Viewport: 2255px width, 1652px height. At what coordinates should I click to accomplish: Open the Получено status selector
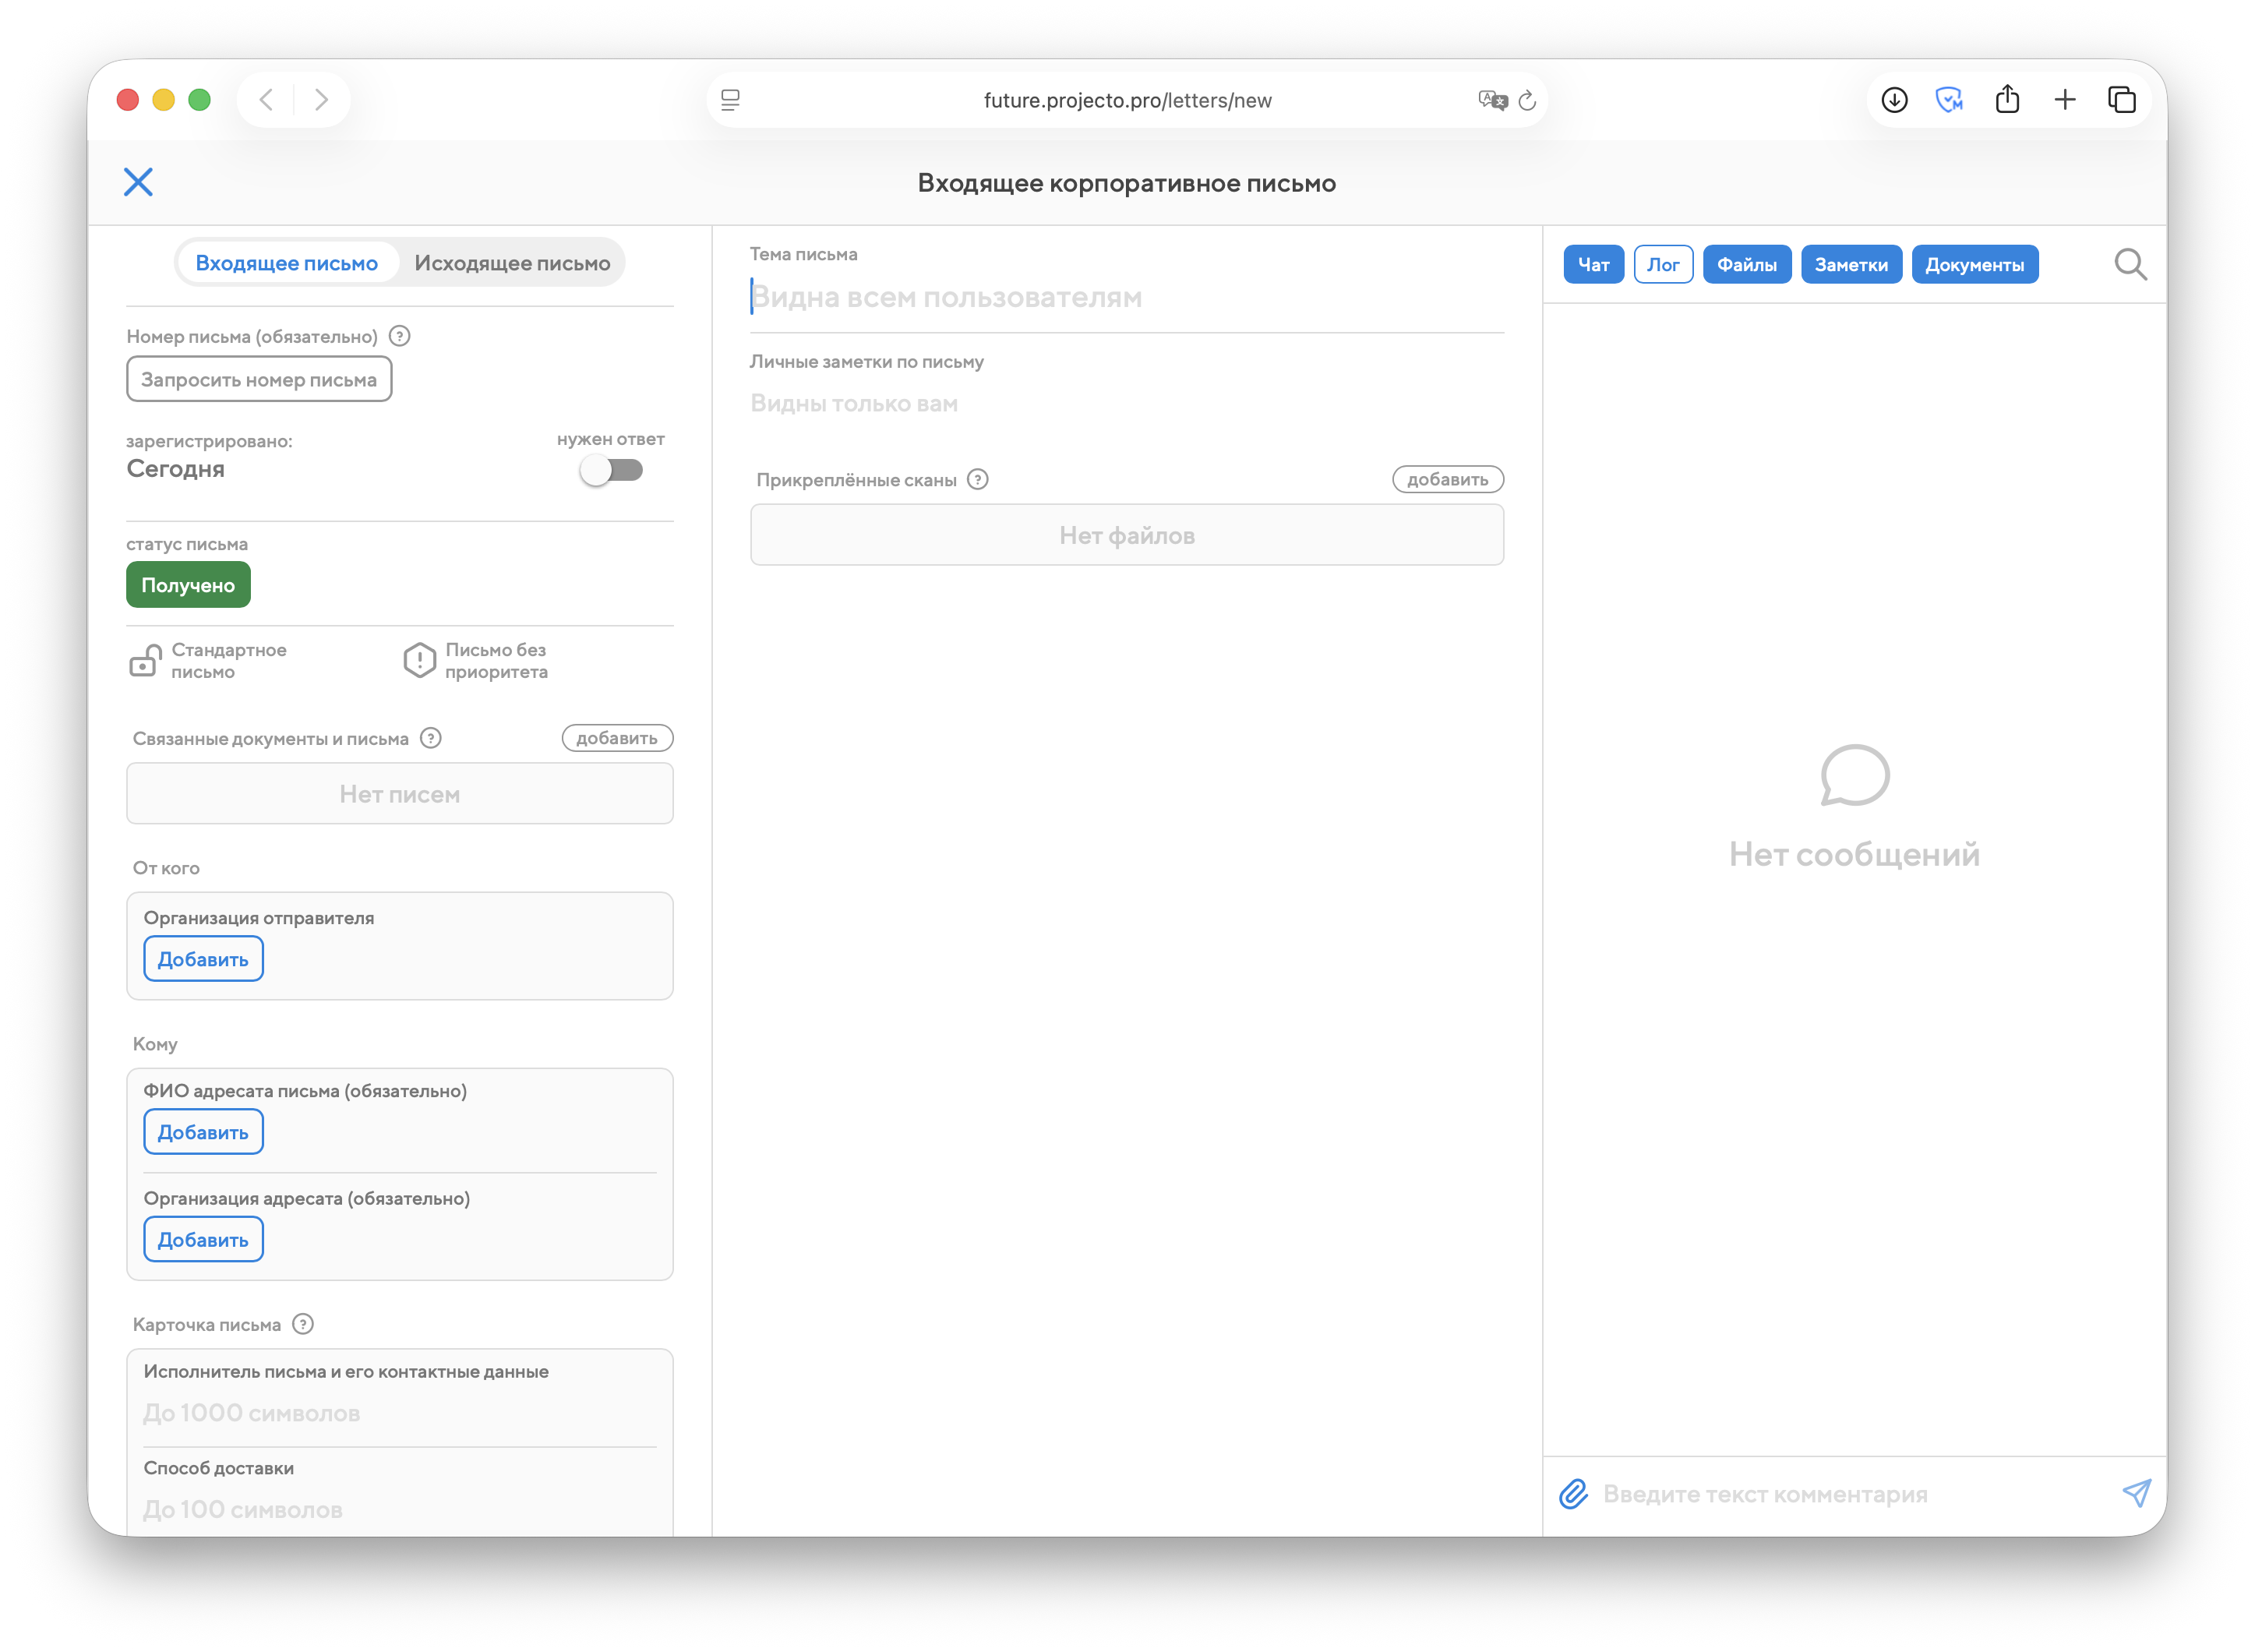tap(188, 585)
